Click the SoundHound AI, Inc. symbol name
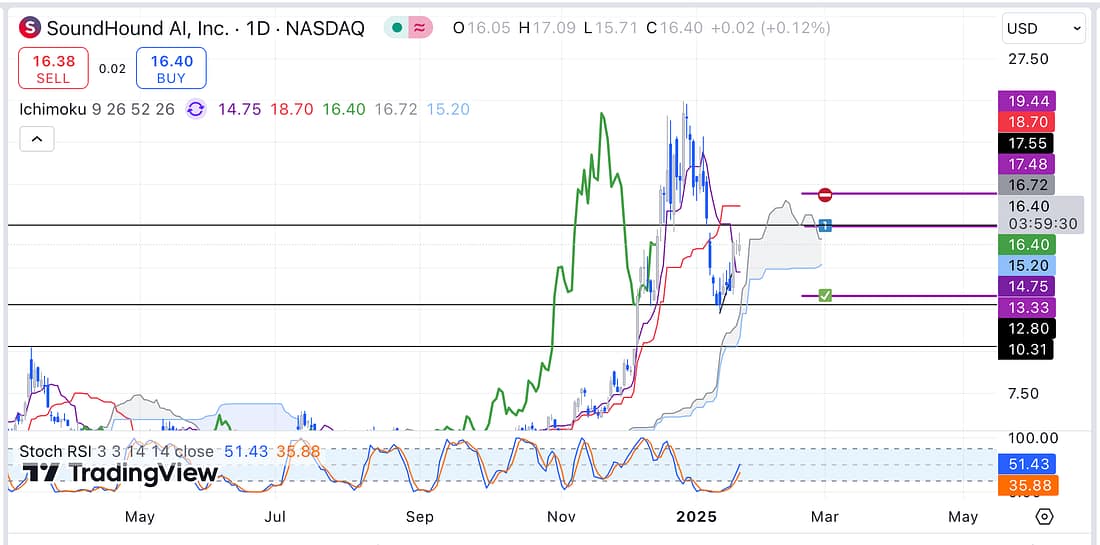Image resolution: width=1100 pixels, height=545 pixels. click(x=137, y=28)
